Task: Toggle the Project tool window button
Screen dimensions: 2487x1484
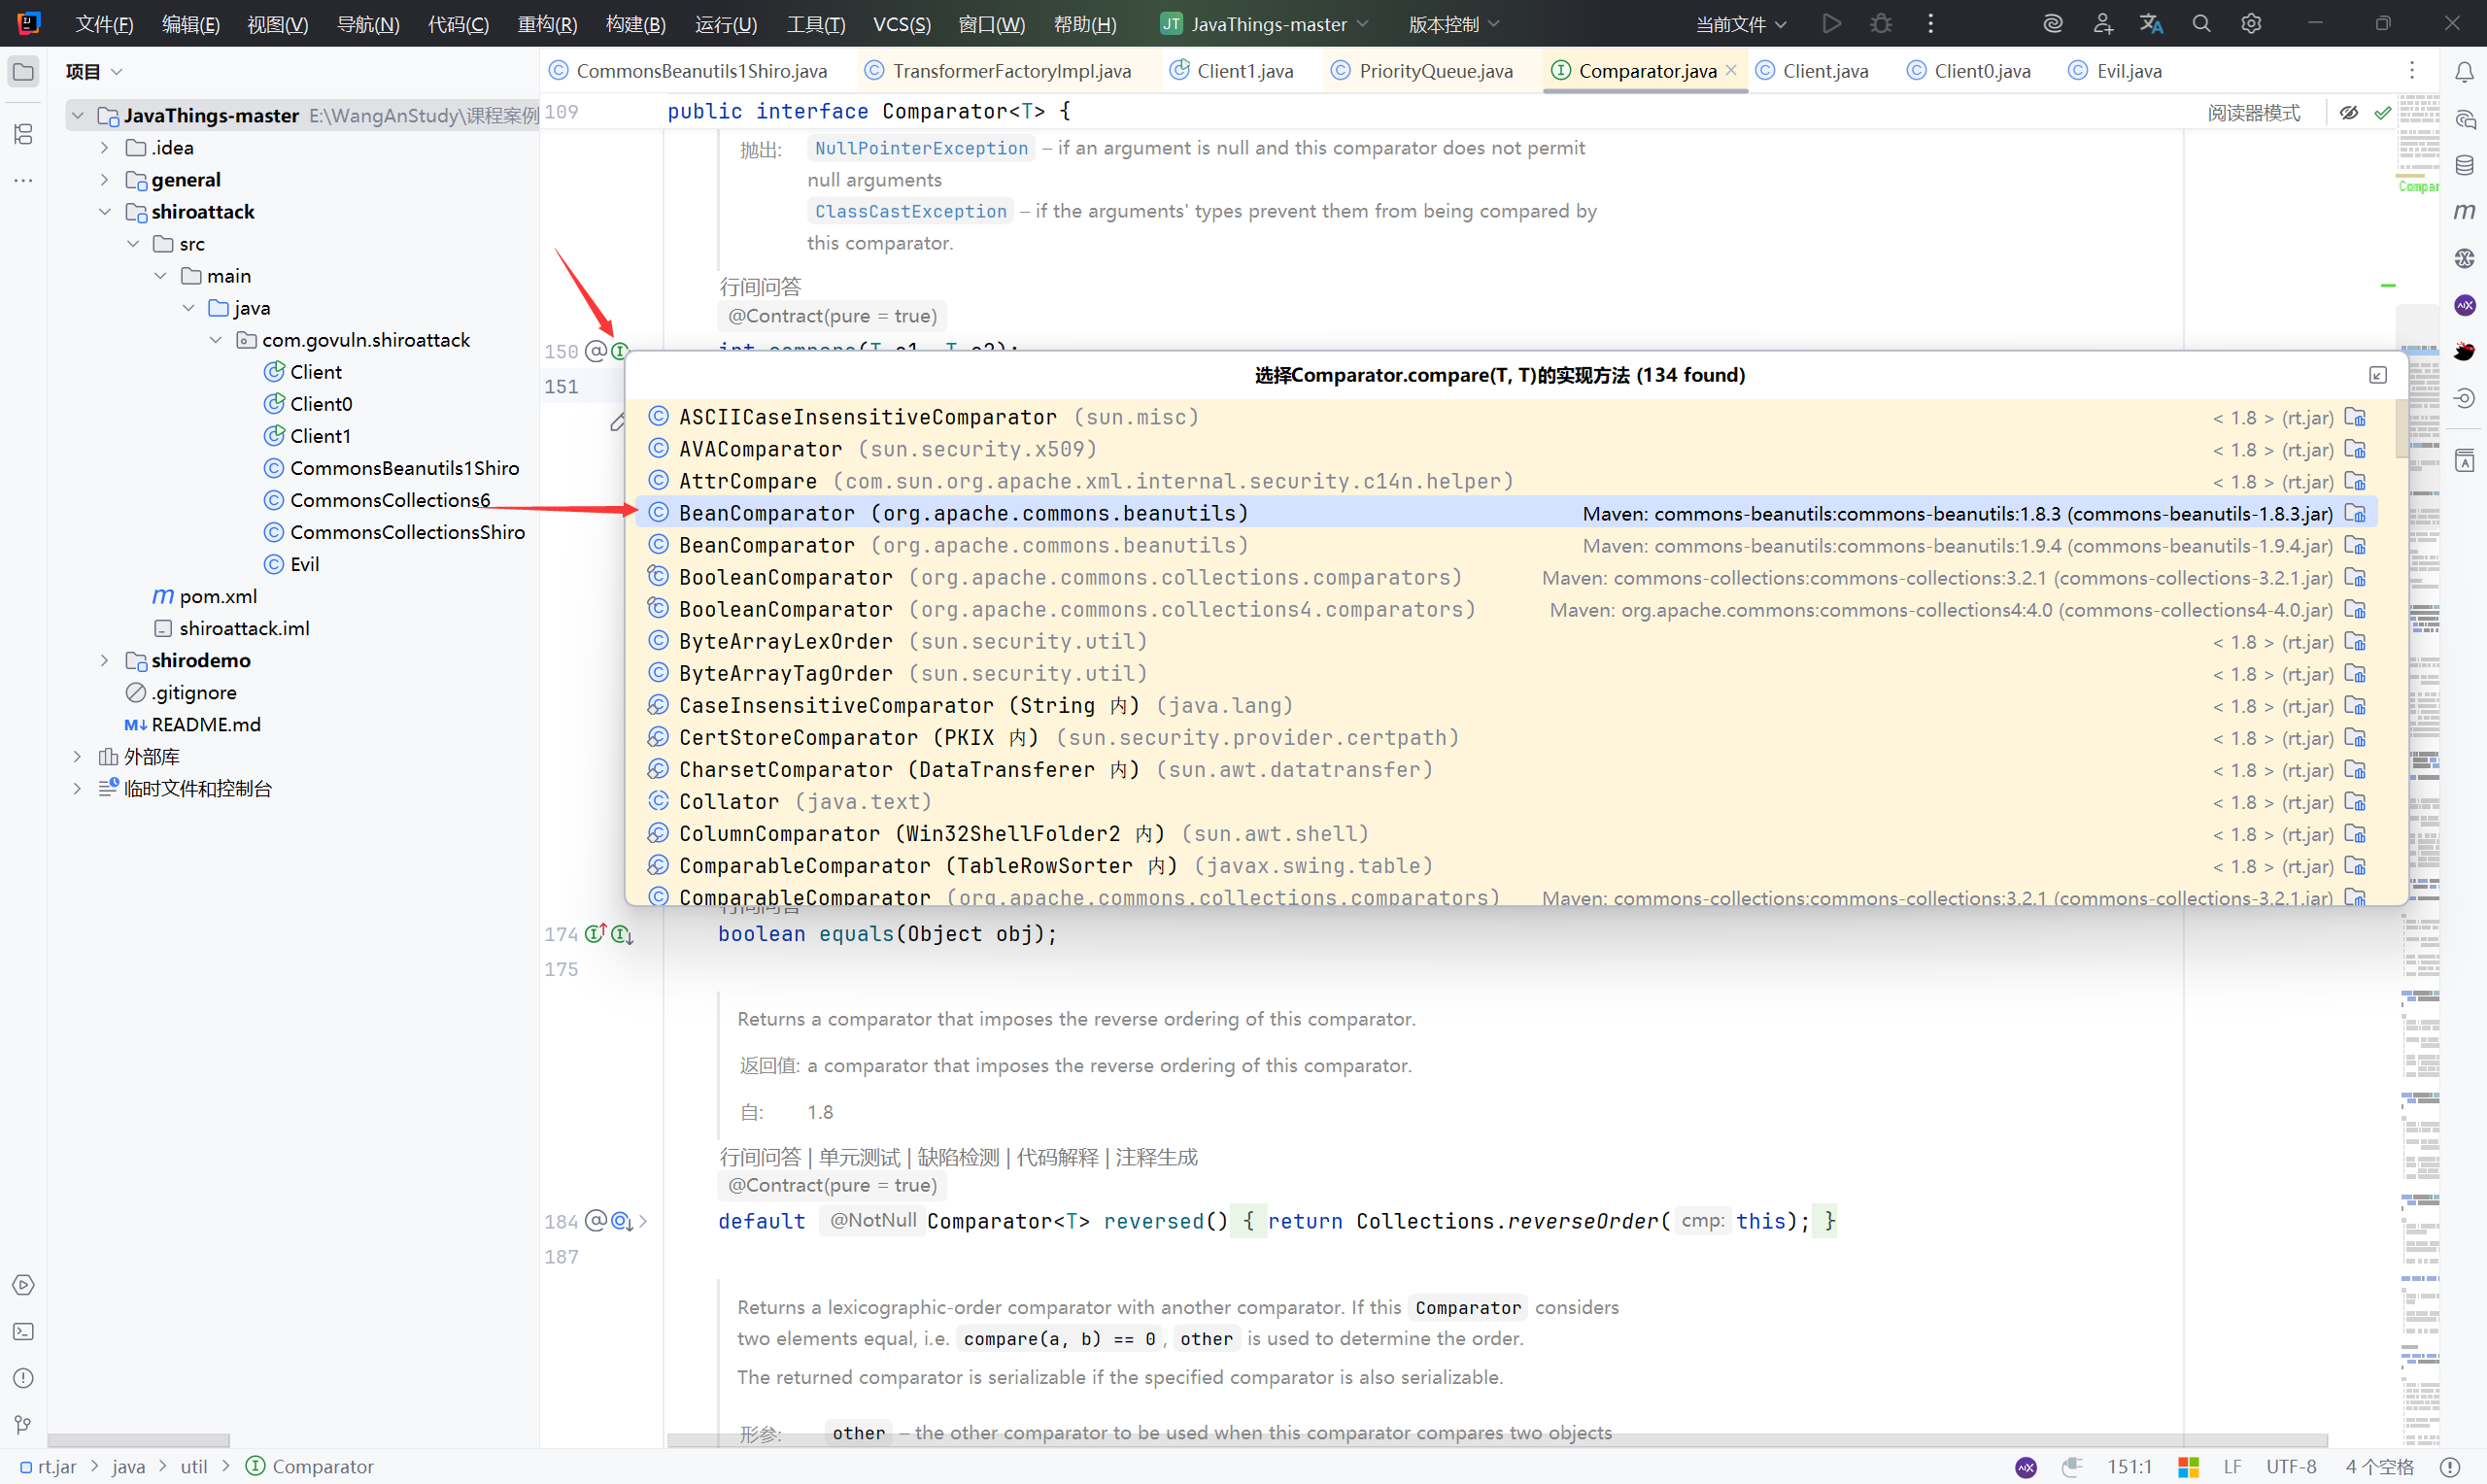Action: pyautogui.click(x=23, y=71)
